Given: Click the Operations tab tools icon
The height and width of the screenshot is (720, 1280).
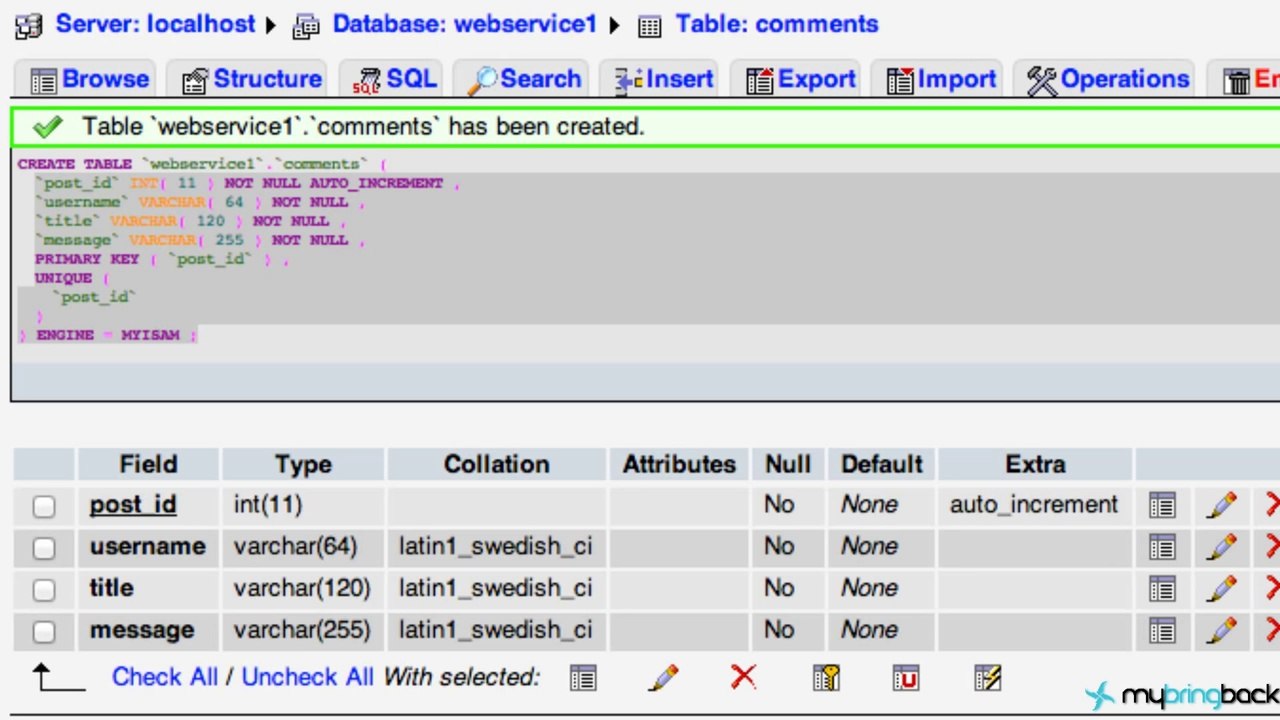Looking at the screenshot, I should click(x=1041, y=81).
